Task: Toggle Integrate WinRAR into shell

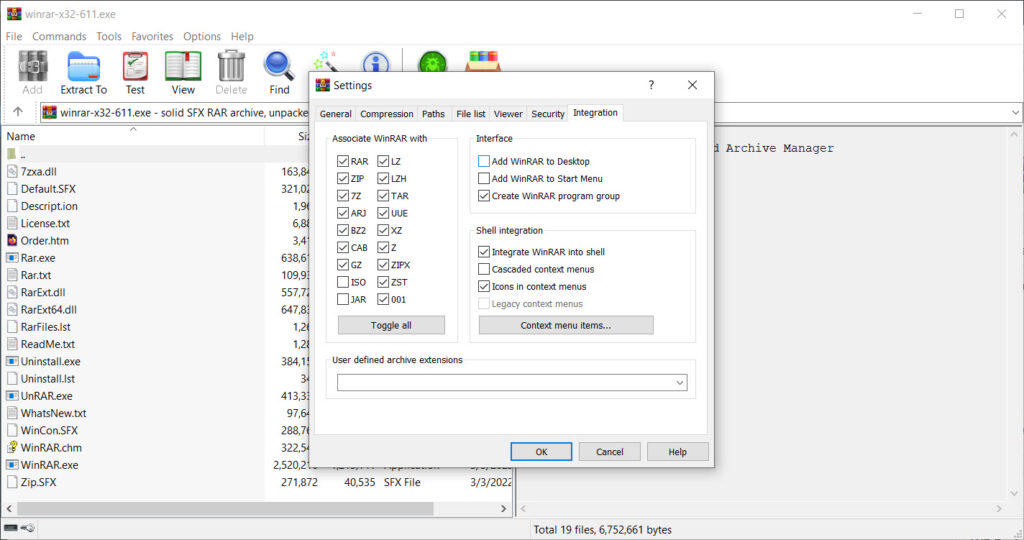Action: (484, 251)
